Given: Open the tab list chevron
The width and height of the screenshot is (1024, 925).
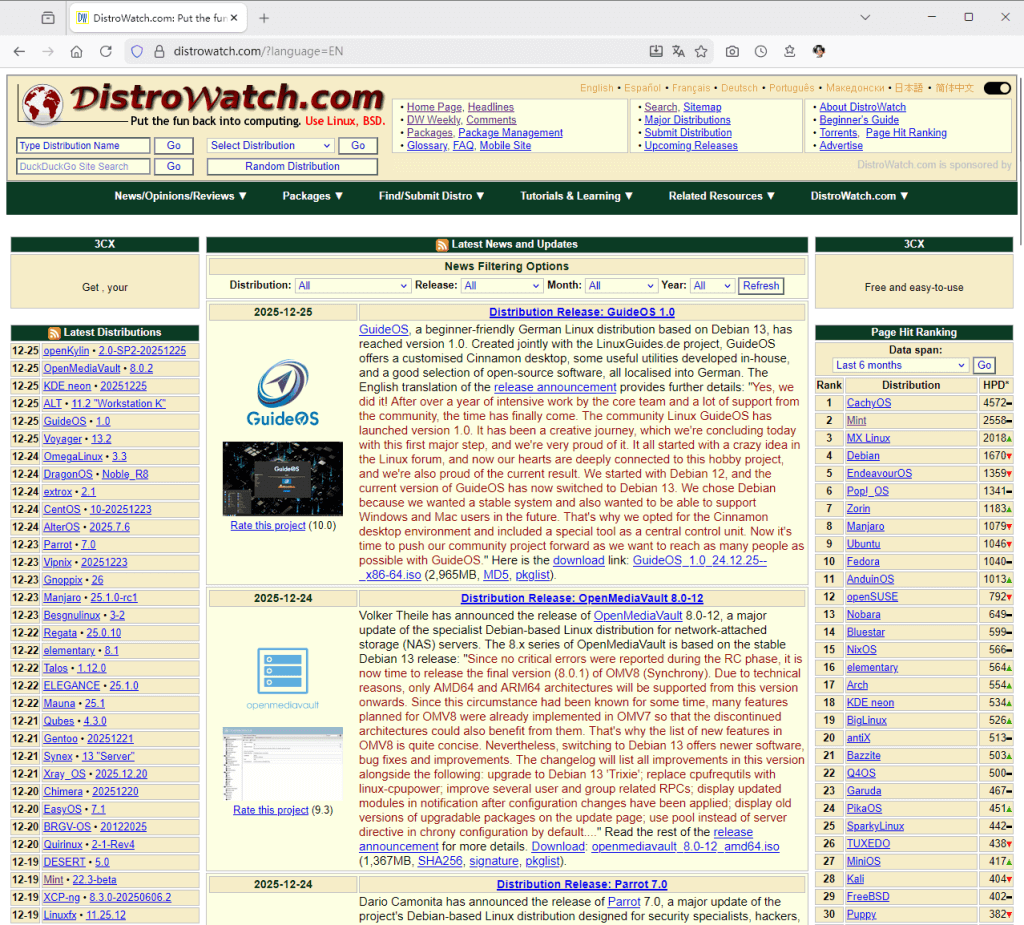Looking at the screenshot, I should [x=865, y=18].
